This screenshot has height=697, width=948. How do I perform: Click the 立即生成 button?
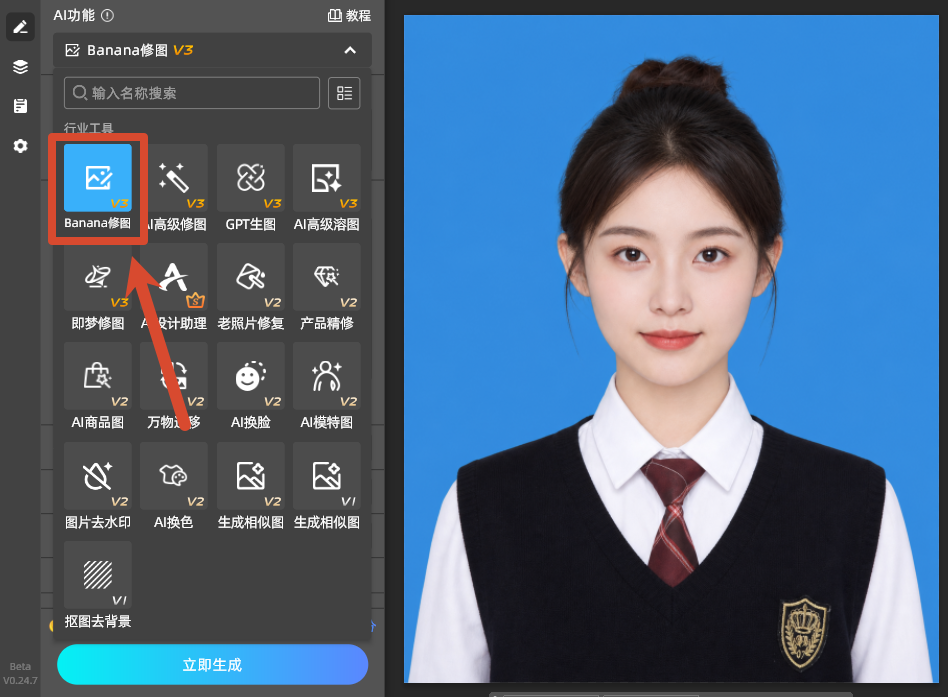coord(212,664)
